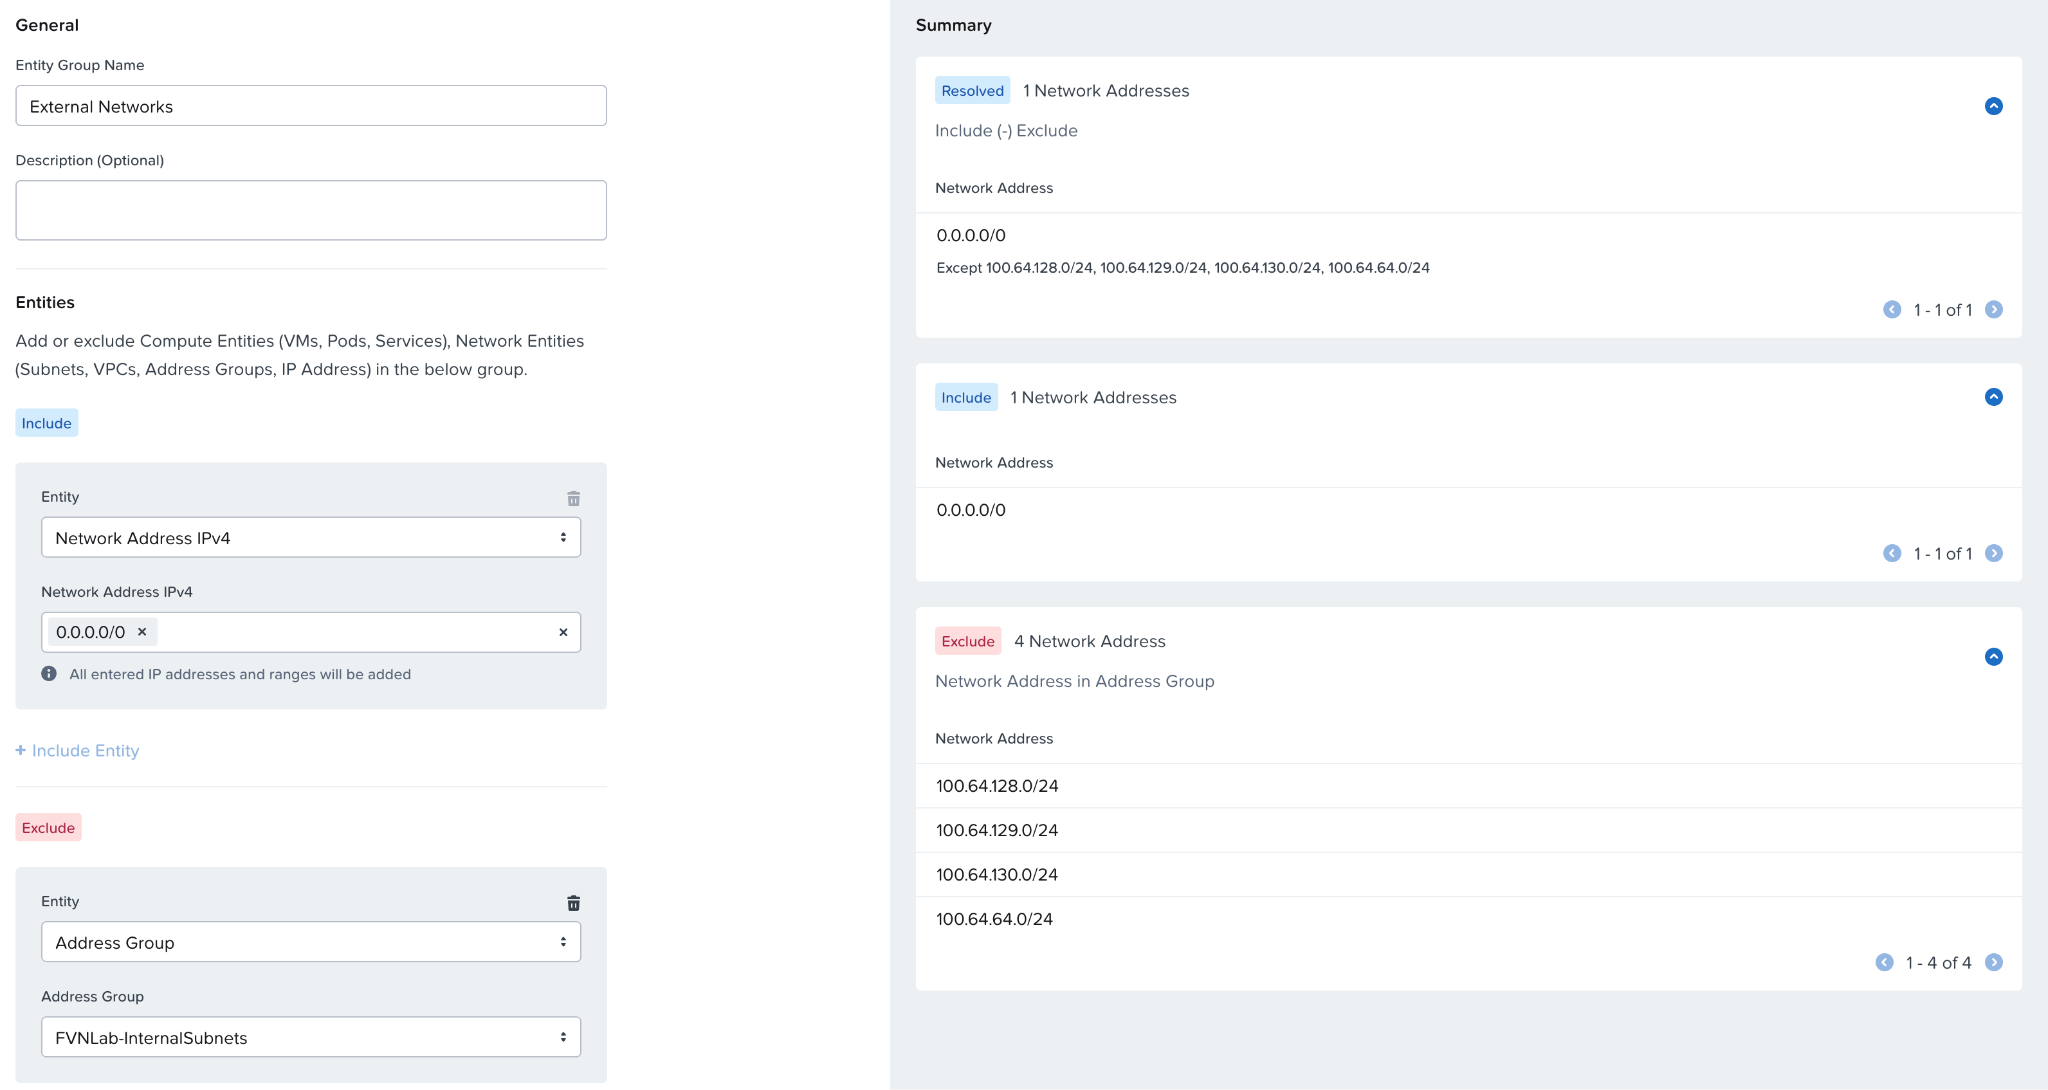
Task: Collapse the Include summary card
Action: (x=1993, y=397)
